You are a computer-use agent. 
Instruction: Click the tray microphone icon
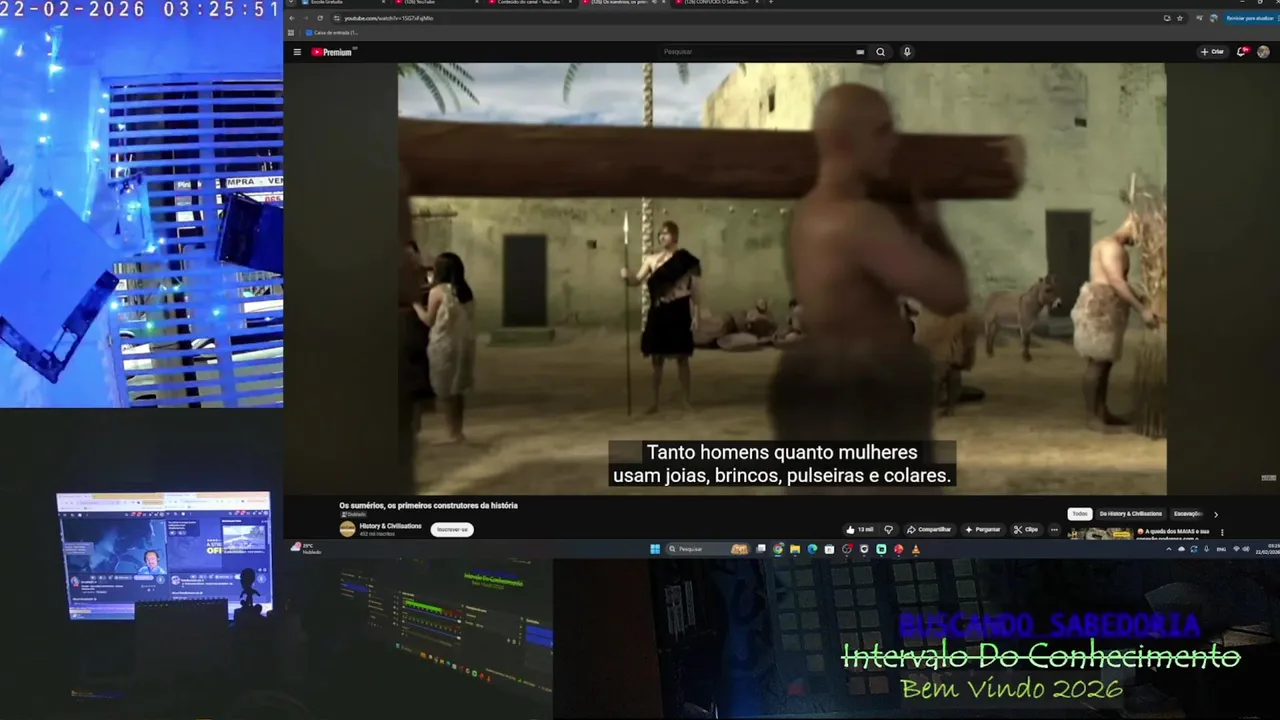coord(1206,549)
